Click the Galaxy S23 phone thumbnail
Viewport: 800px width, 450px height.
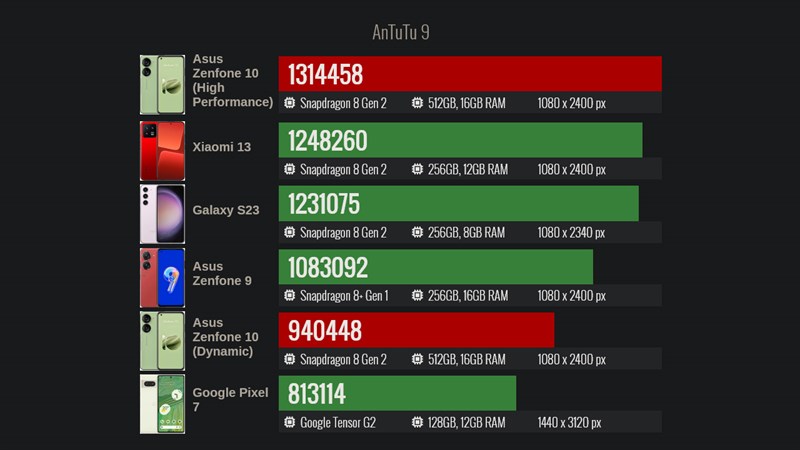tap(162, 214)
